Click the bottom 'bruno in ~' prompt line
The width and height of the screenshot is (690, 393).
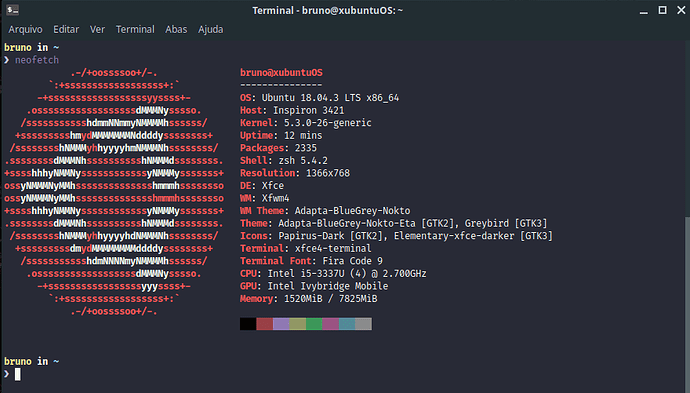coord(32,361)
